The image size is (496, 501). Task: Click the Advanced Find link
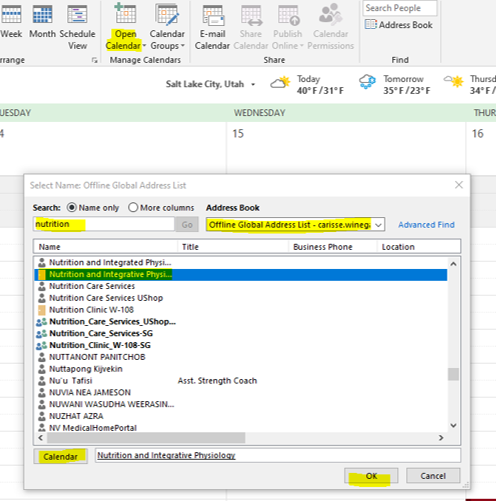[x=426, y=225]
